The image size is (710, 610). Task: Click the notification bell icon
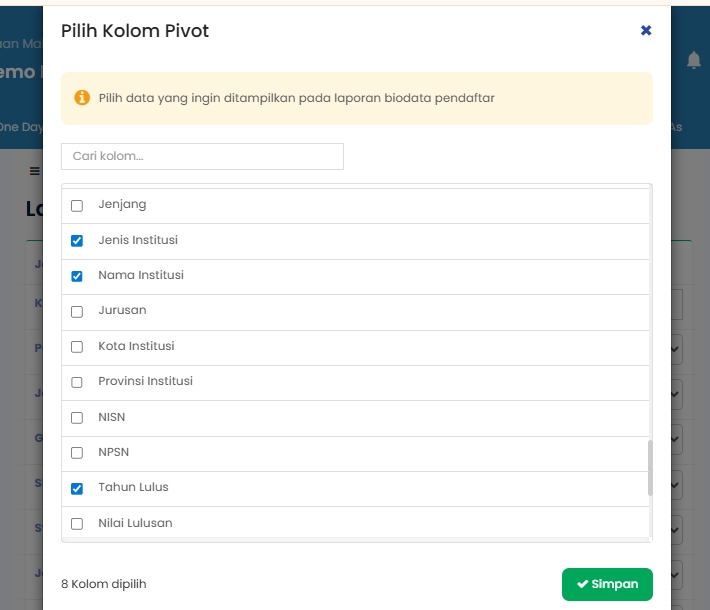coord(694,61)
